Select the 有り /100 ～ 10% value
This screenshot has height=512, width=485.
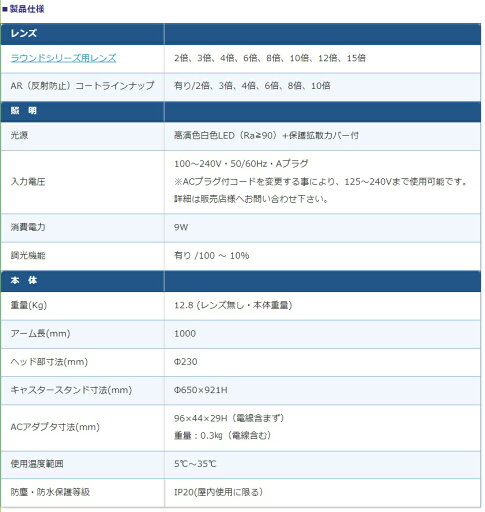(212, 256)
